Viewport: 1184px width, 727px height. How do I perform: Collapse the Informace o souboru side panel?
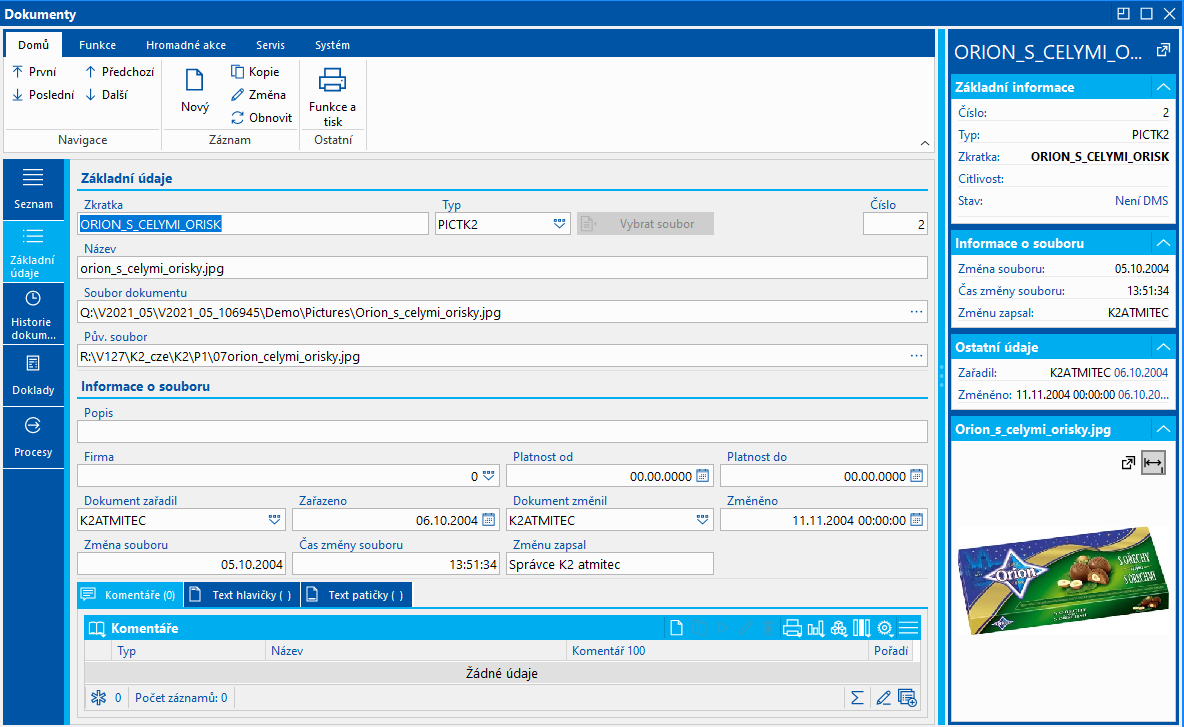pyautogui.click(x=1161, y=243)
